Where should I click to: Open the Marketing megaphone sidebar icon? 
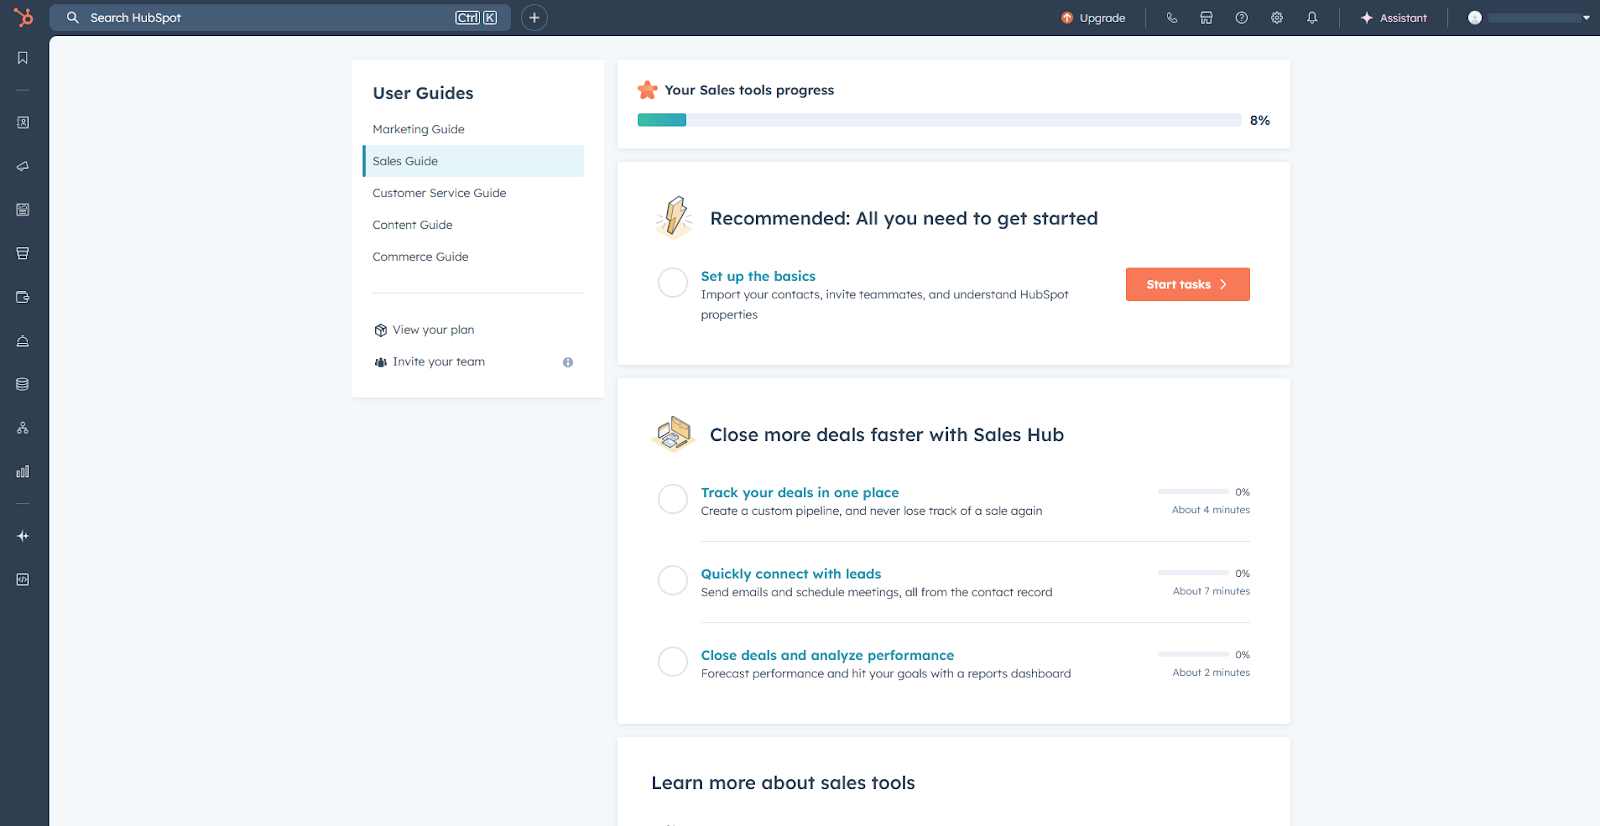point(22,166)
